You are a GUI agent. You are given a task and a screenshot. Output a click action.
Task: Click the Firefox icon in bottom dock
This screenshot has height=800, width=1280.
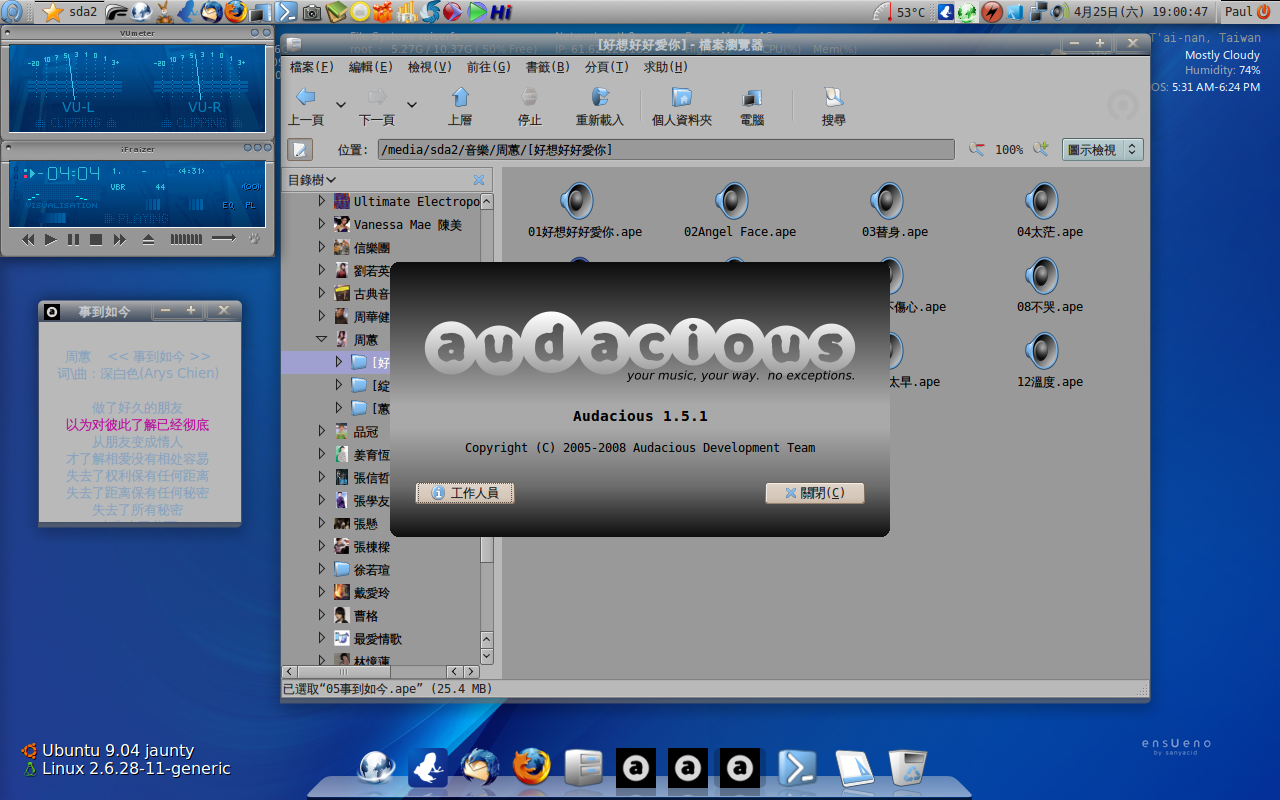point(531,767)
